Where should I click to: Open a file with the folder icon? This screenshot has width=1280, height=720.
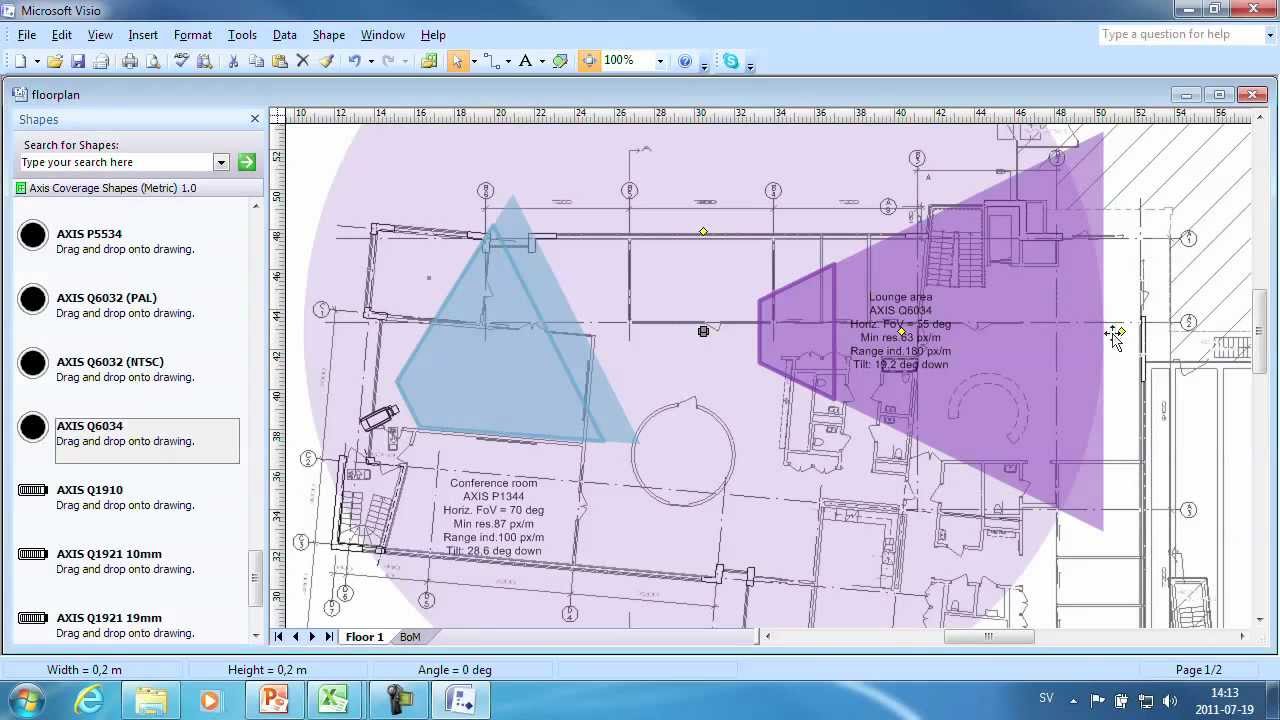coord(55,61)
